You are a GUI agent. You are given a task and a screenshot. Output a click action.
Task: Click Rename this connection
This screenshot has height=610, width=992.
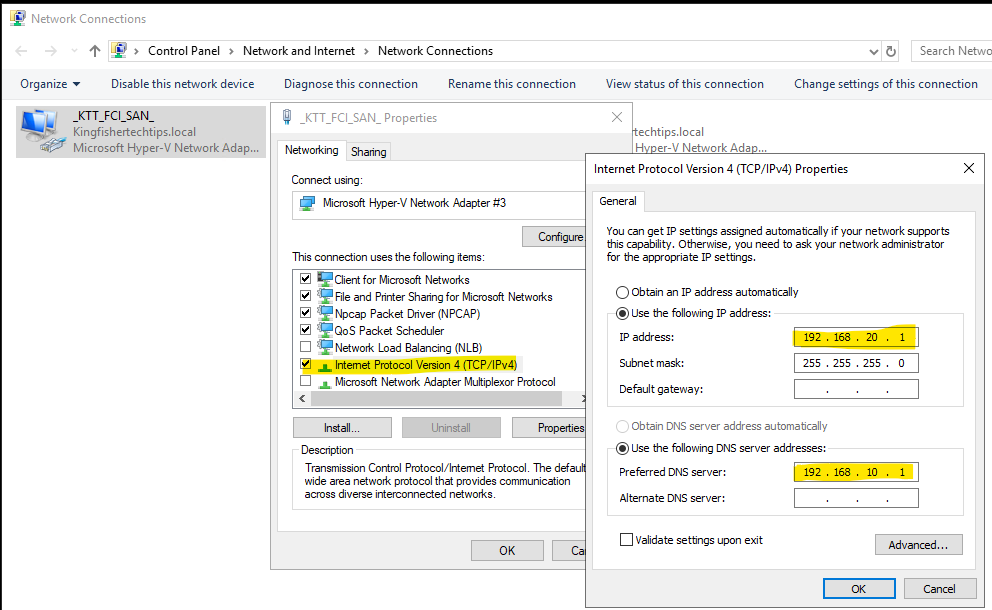512,84
